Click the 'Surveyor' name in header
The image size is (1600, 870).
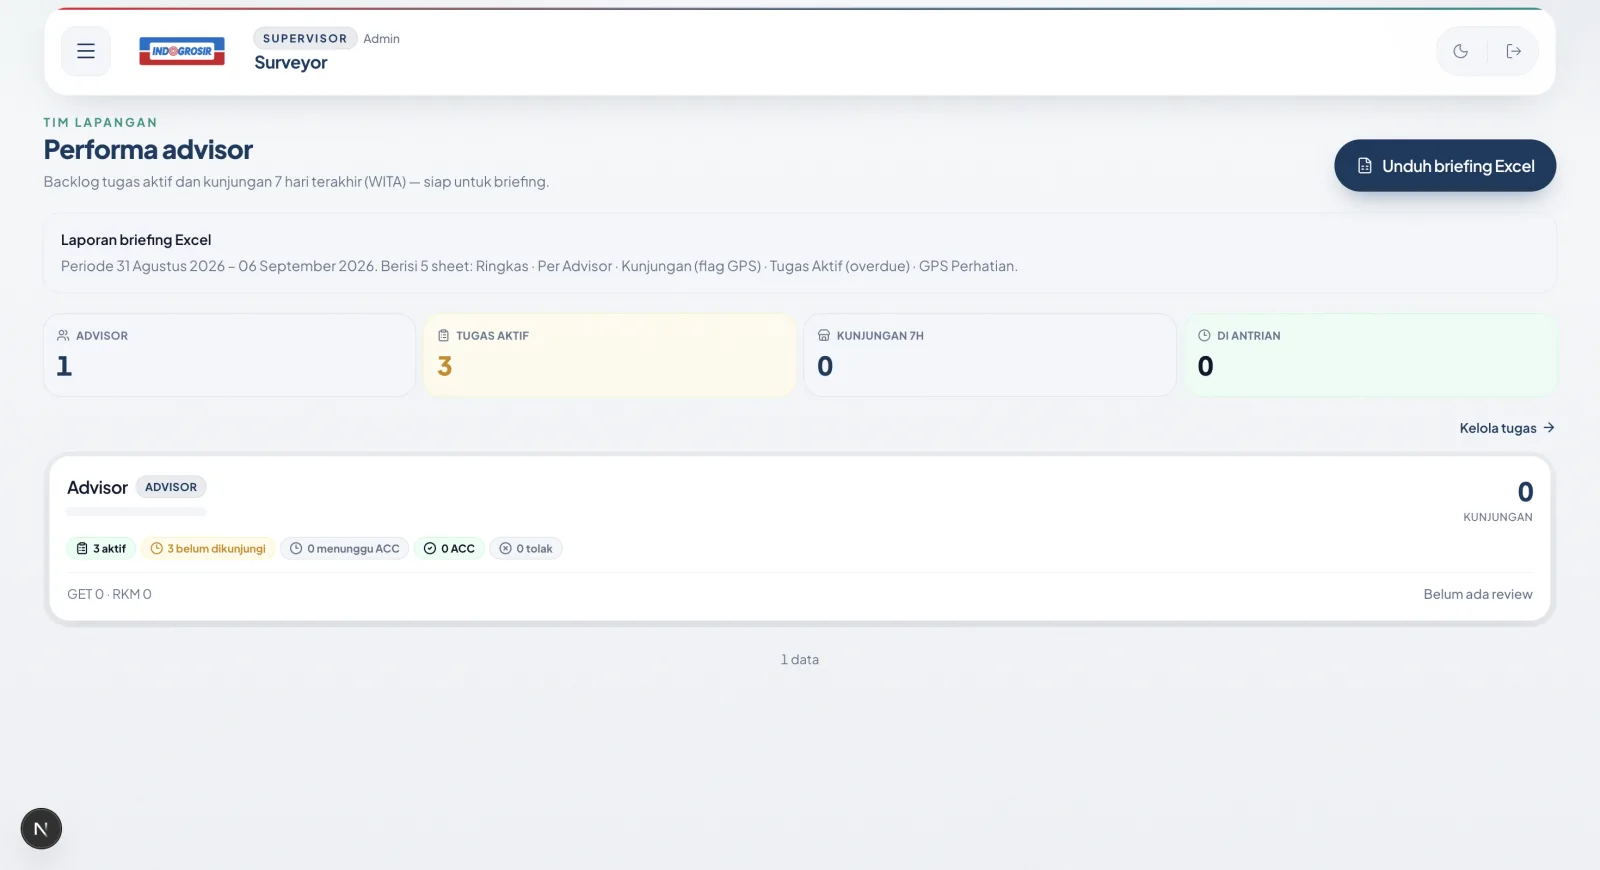[291, 62]
